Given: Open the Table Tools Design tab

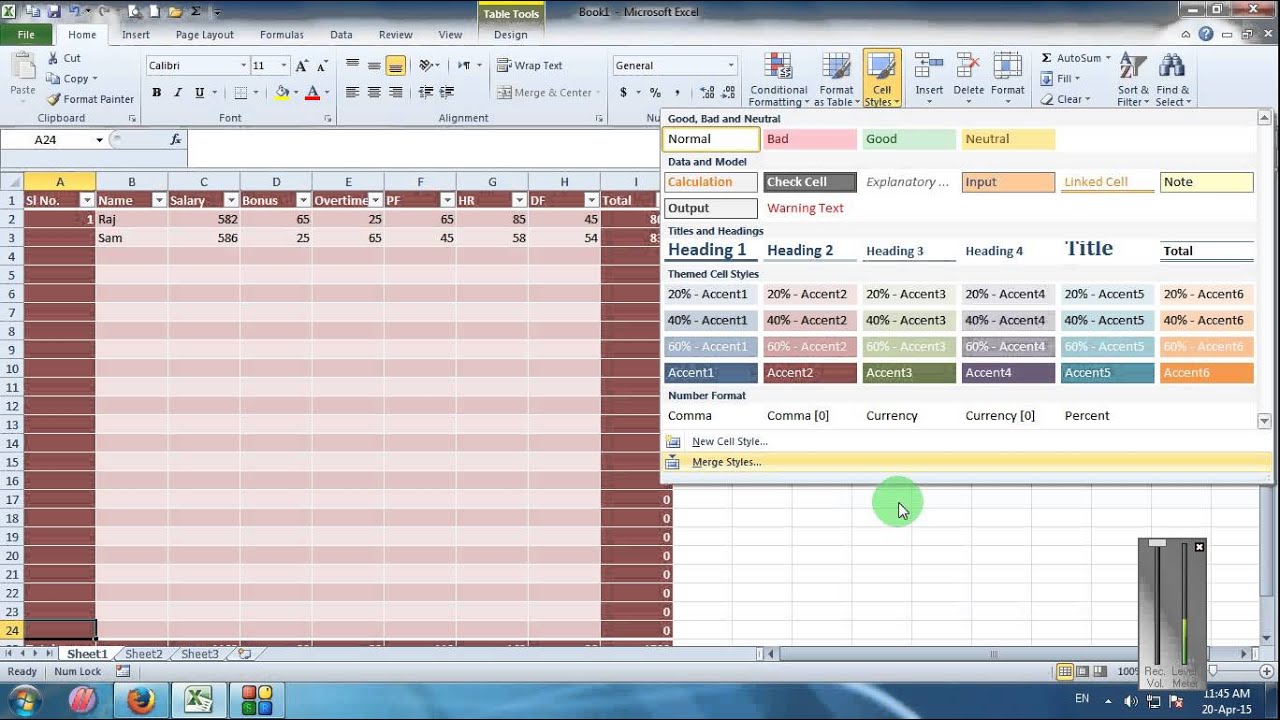Looking at the screenshot, I should [510, 34].
